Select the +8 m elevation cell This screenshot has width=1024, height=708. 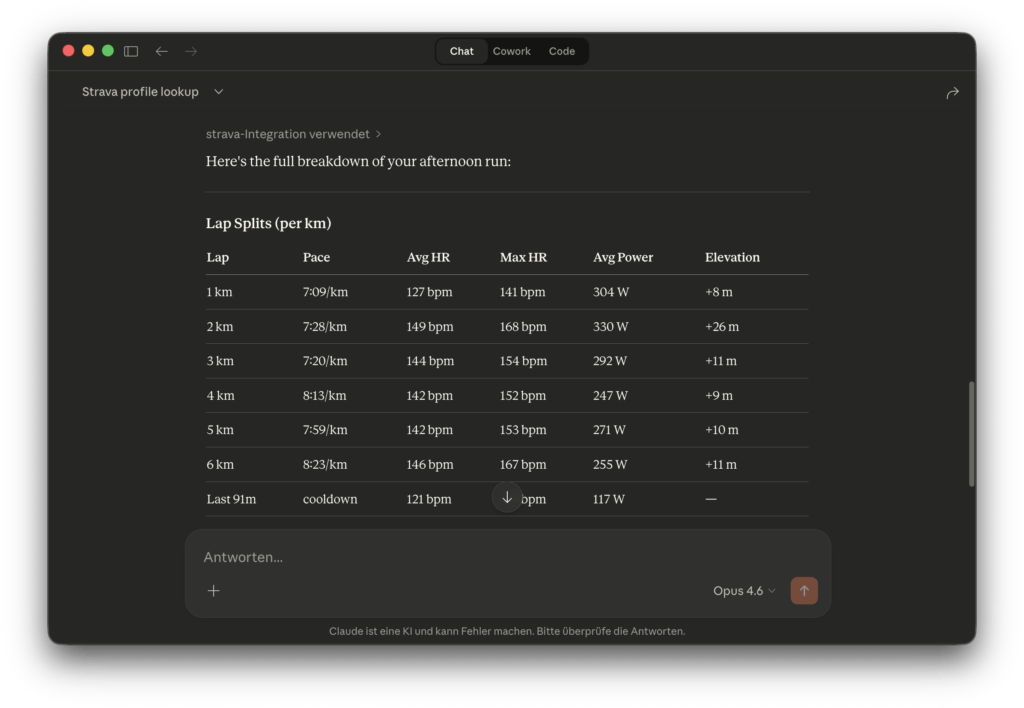tap(718, 292)
